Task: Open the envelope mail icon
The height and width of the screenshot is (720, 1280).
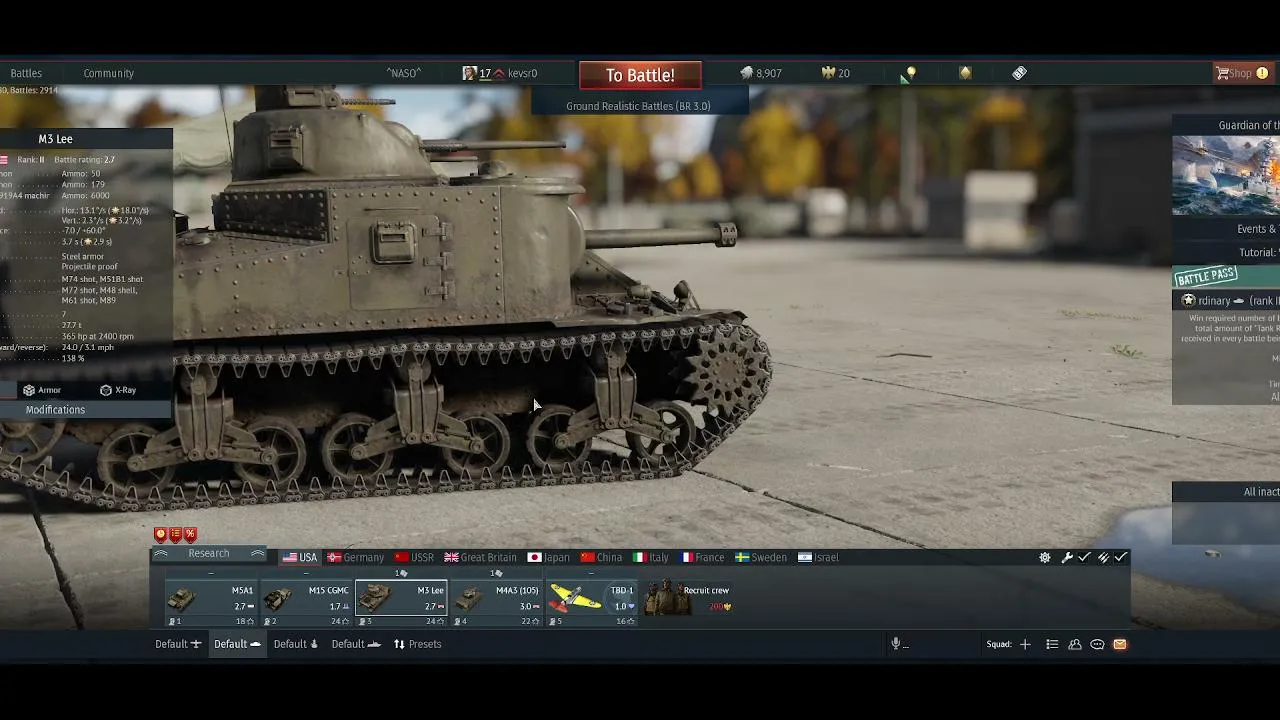Action: pos(1120,644)
